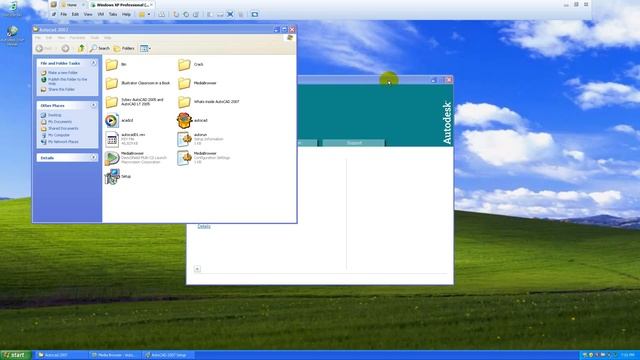640x360 pixels.
Task: Open the Explorer Help menu
Action: click(x=108, y=38)
